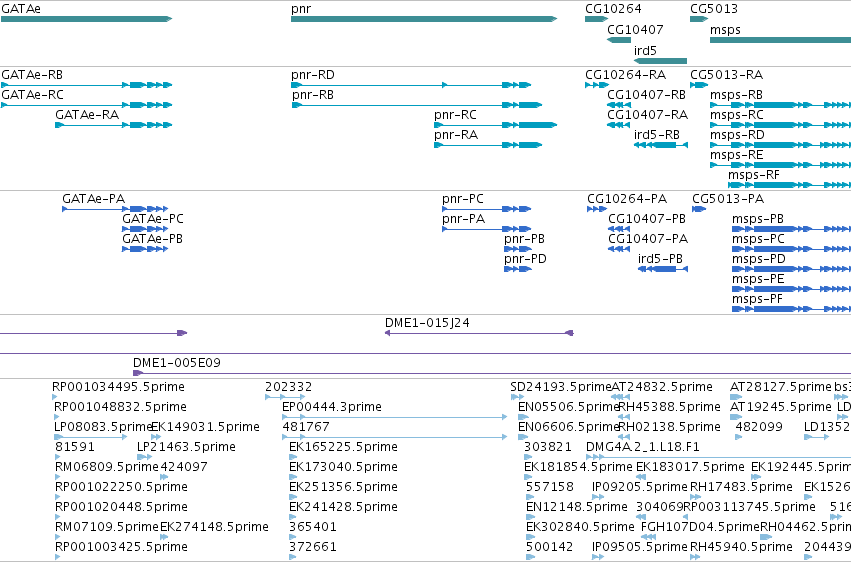851x562 pixels.
Task: Open the CG5013-RA transcript
Action: click(699, 85)
